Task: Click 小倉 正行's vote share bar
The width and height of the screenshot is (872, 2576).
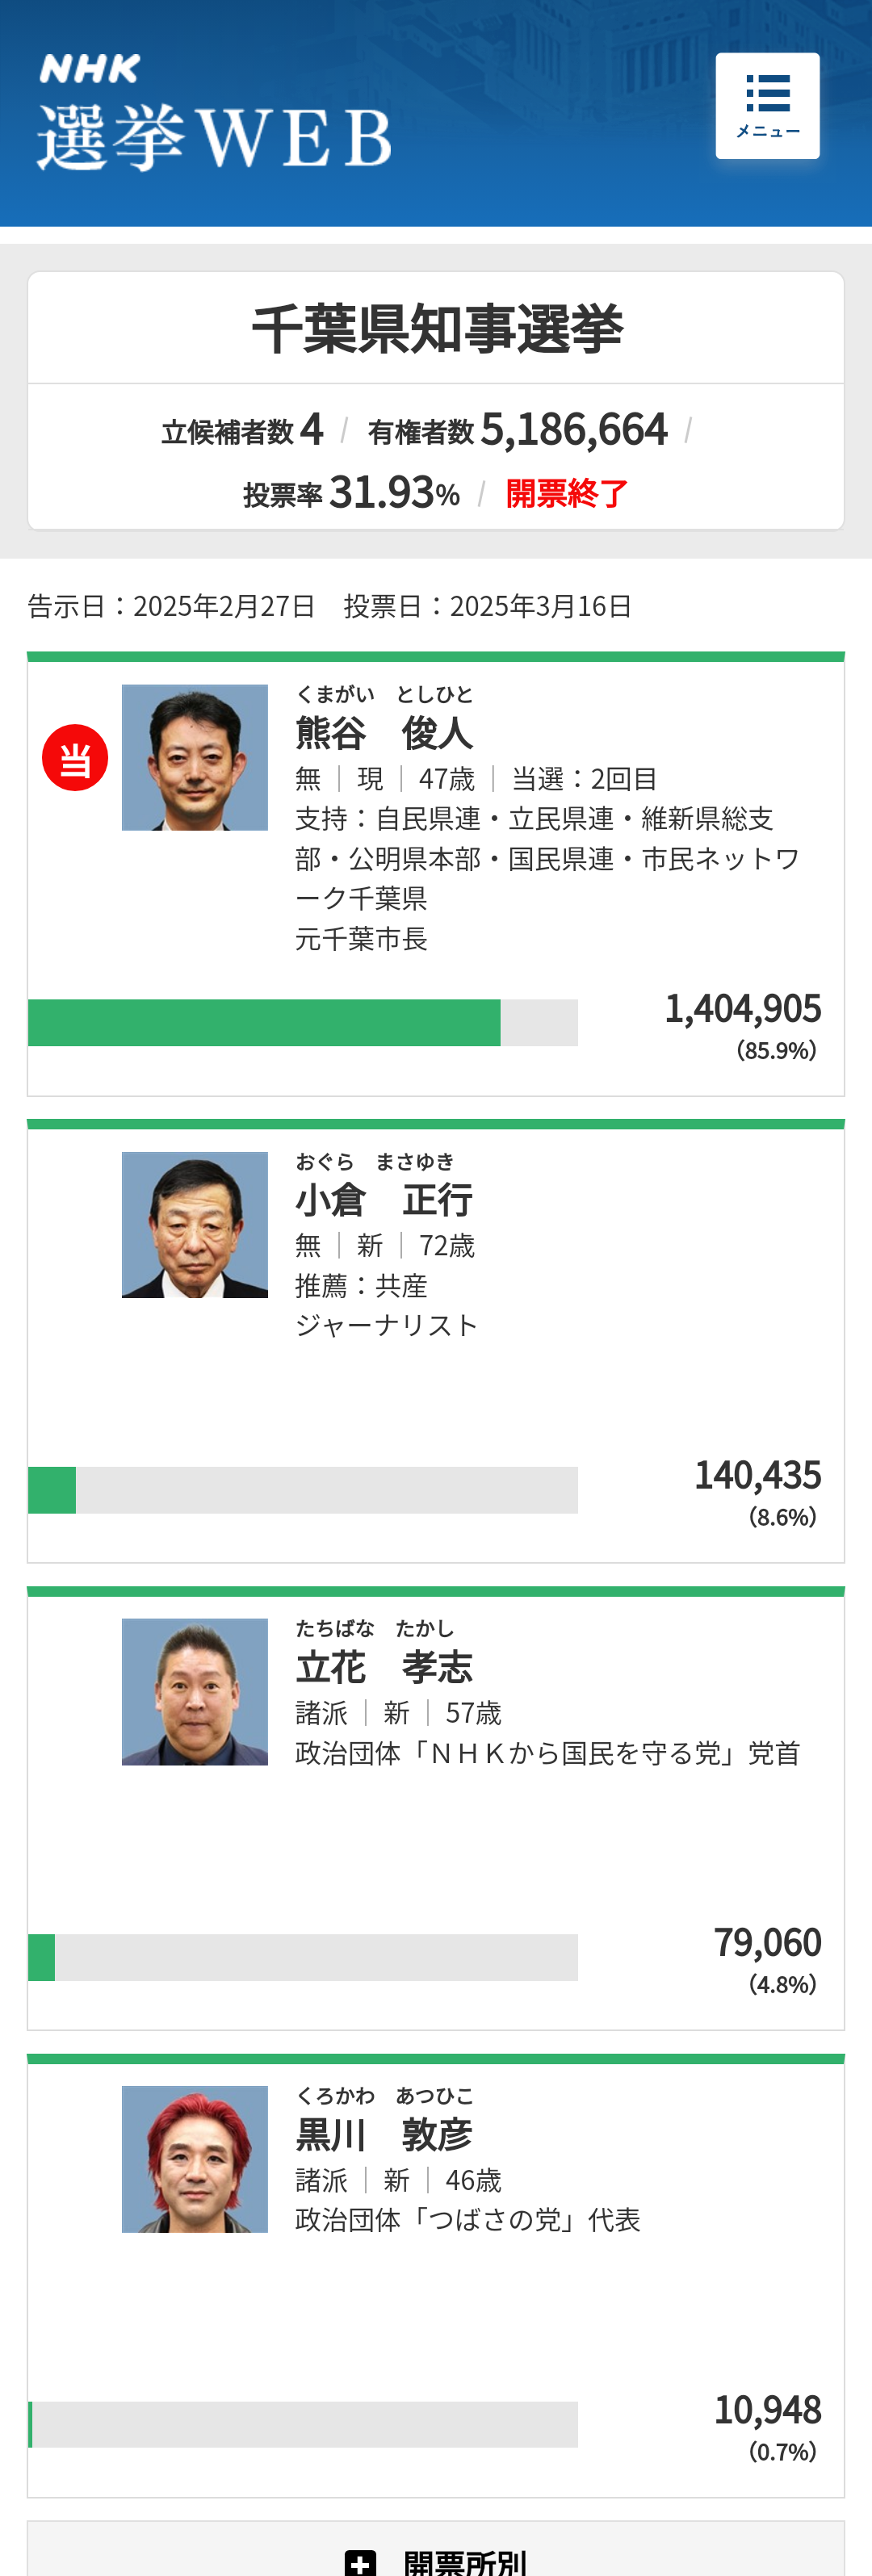Action: [x=302, y=1490]
